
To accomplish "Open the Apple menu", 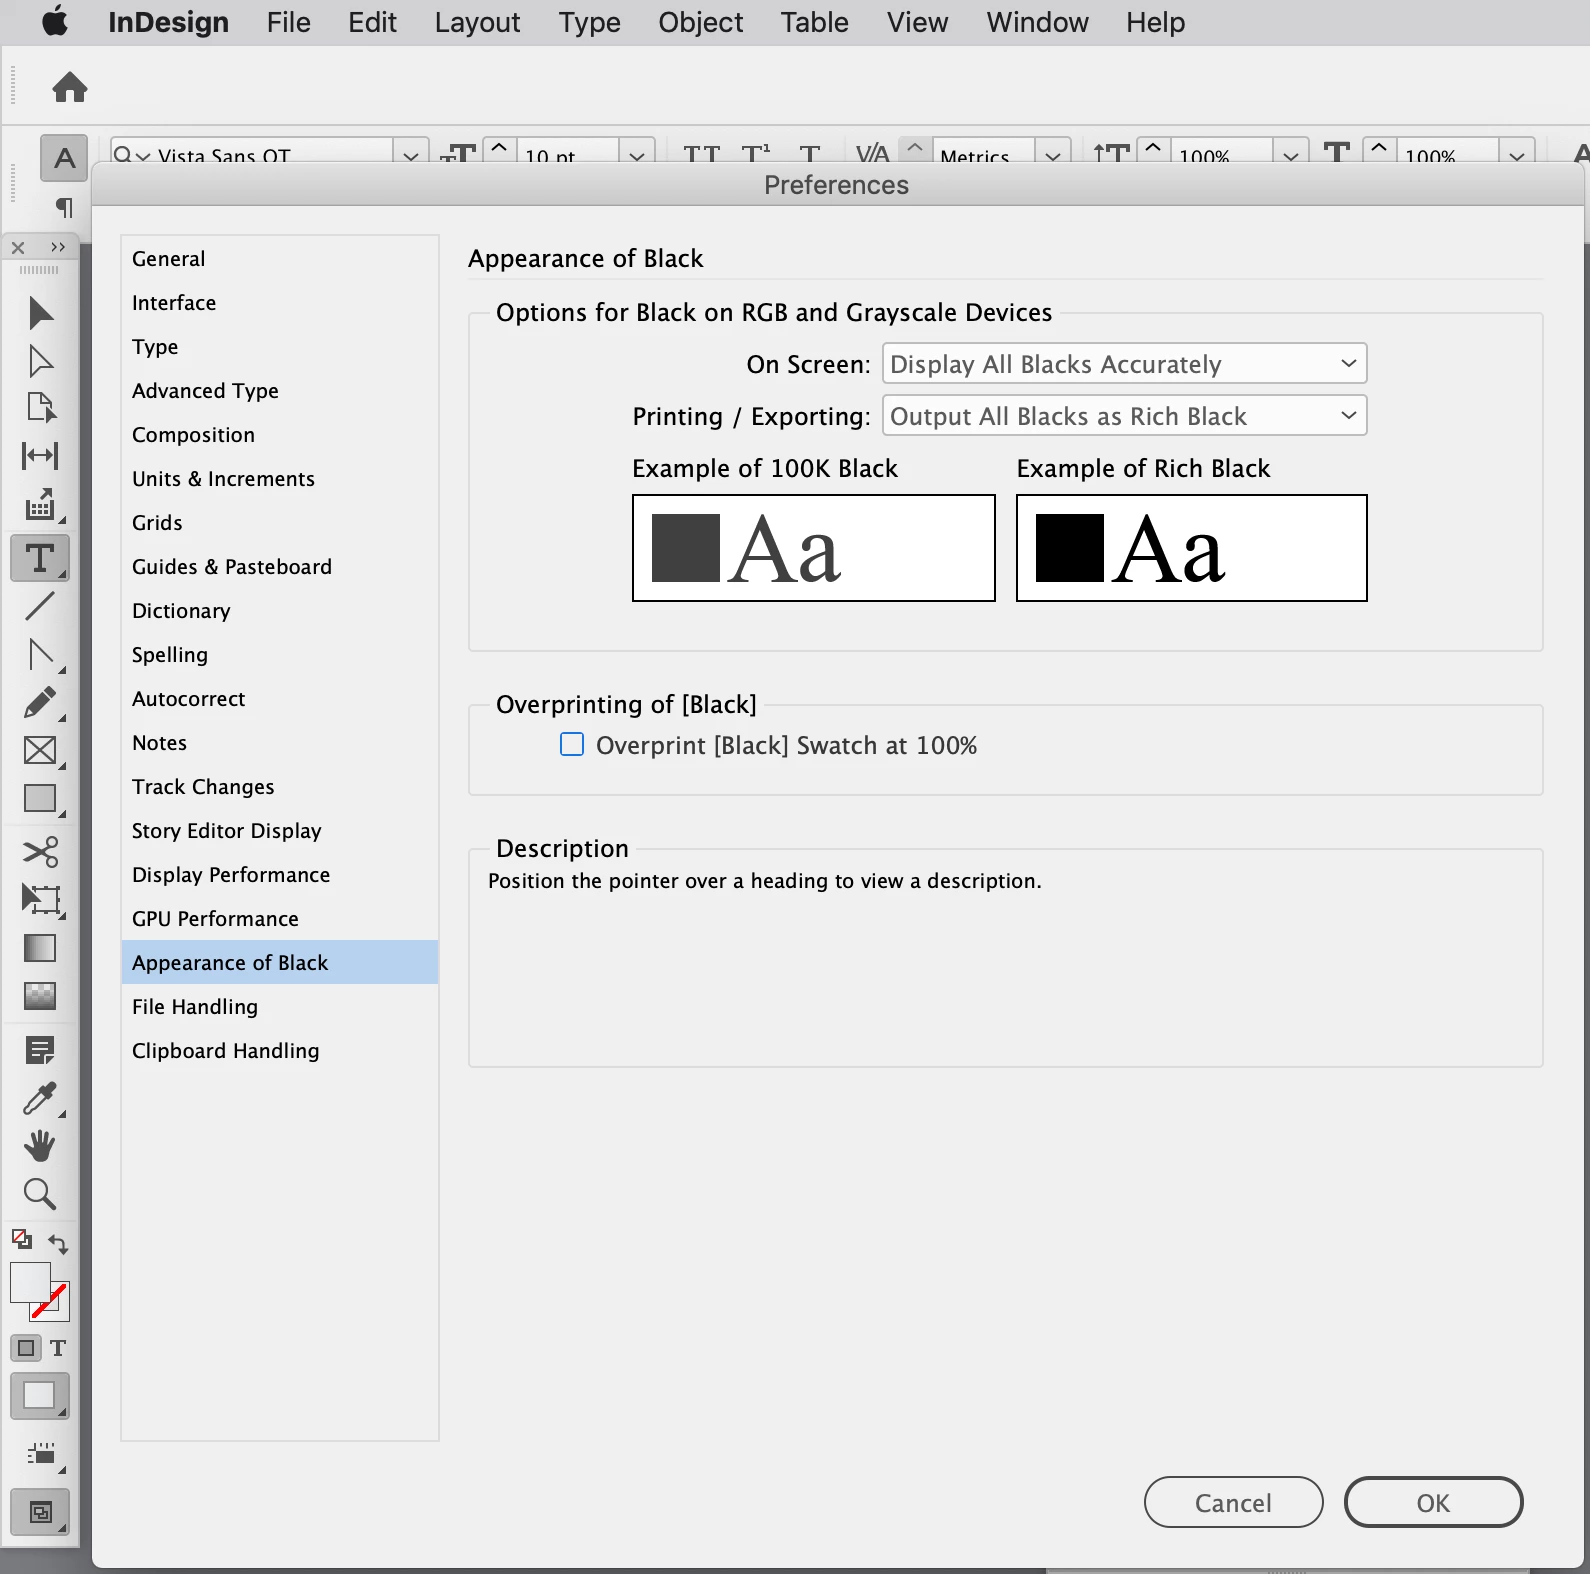I will pos(55,21).
